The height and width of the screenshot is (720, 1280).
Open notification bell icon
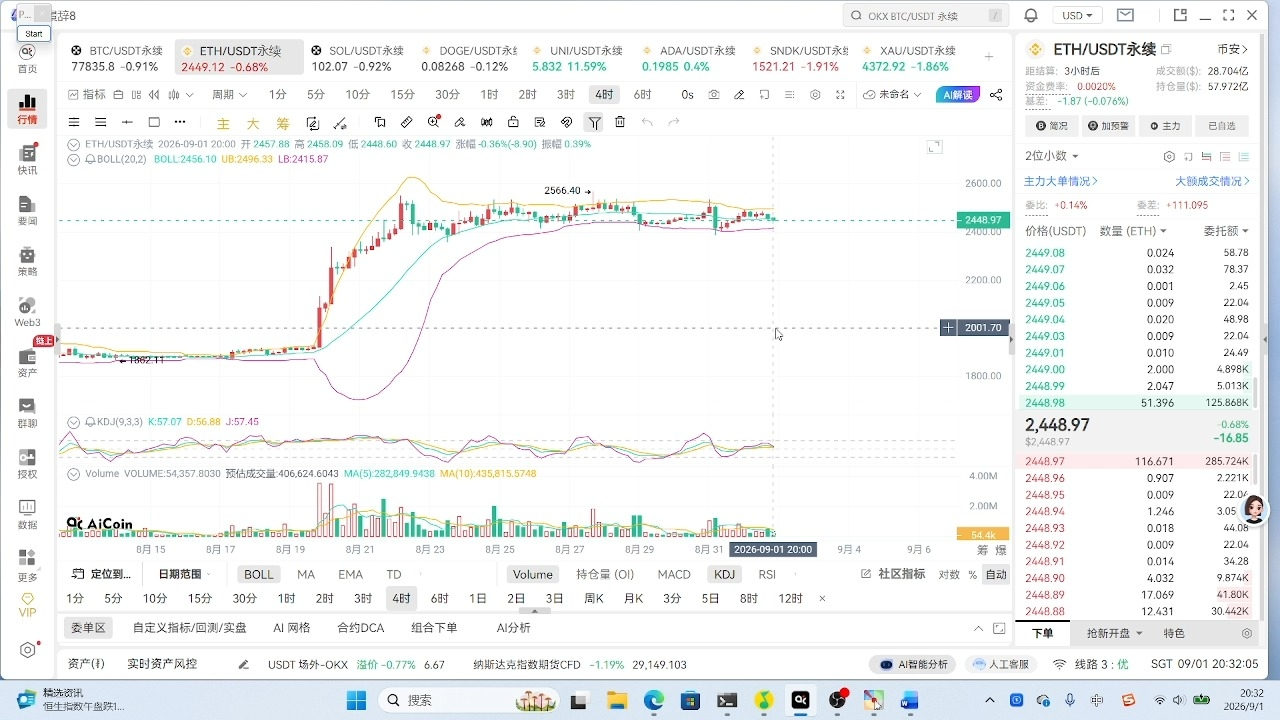point(1031,15)
